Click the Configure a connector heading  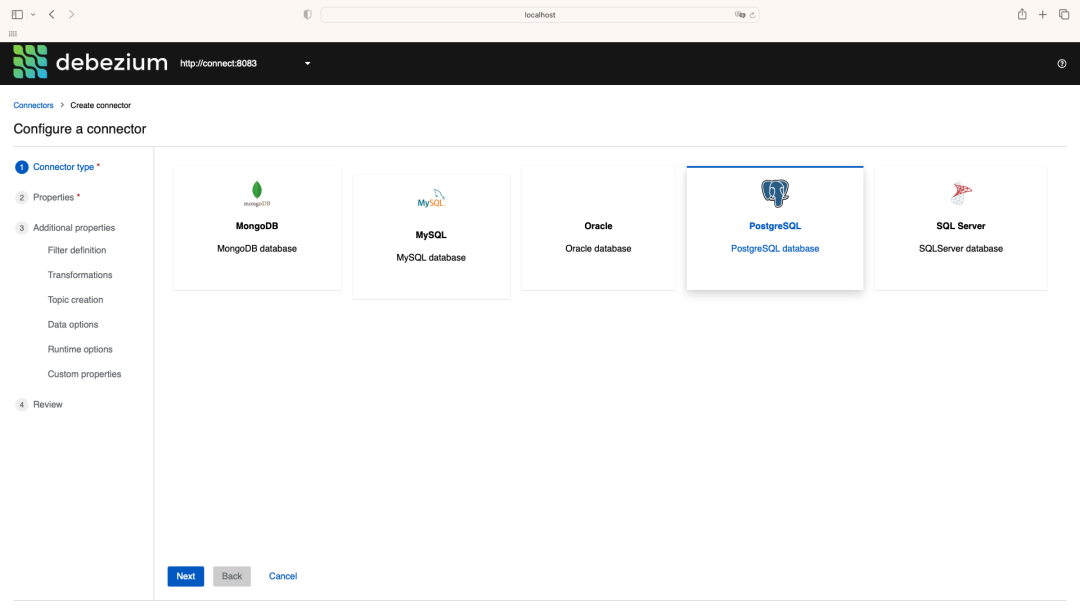80,129
